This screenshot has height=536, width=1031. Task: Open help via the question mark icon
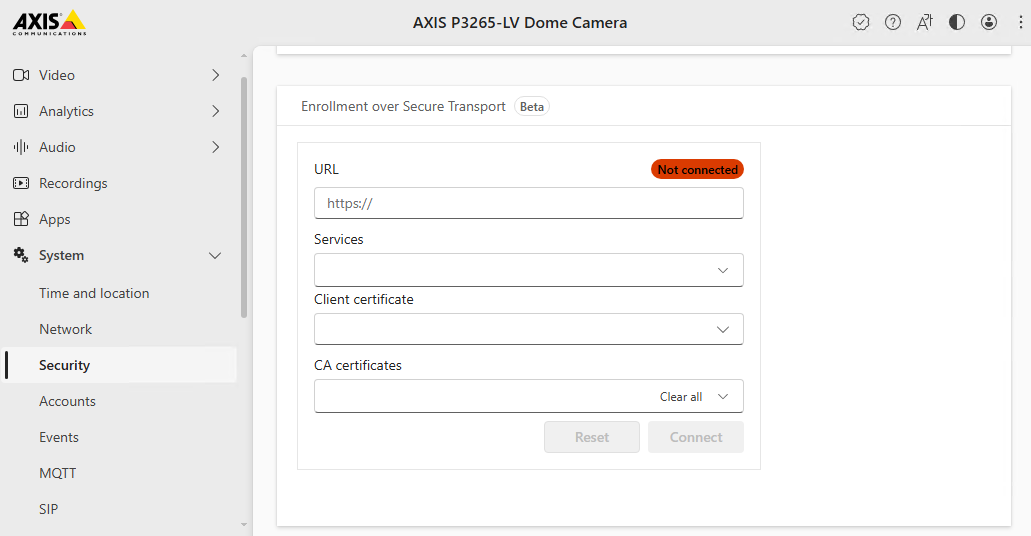[893, 22]
